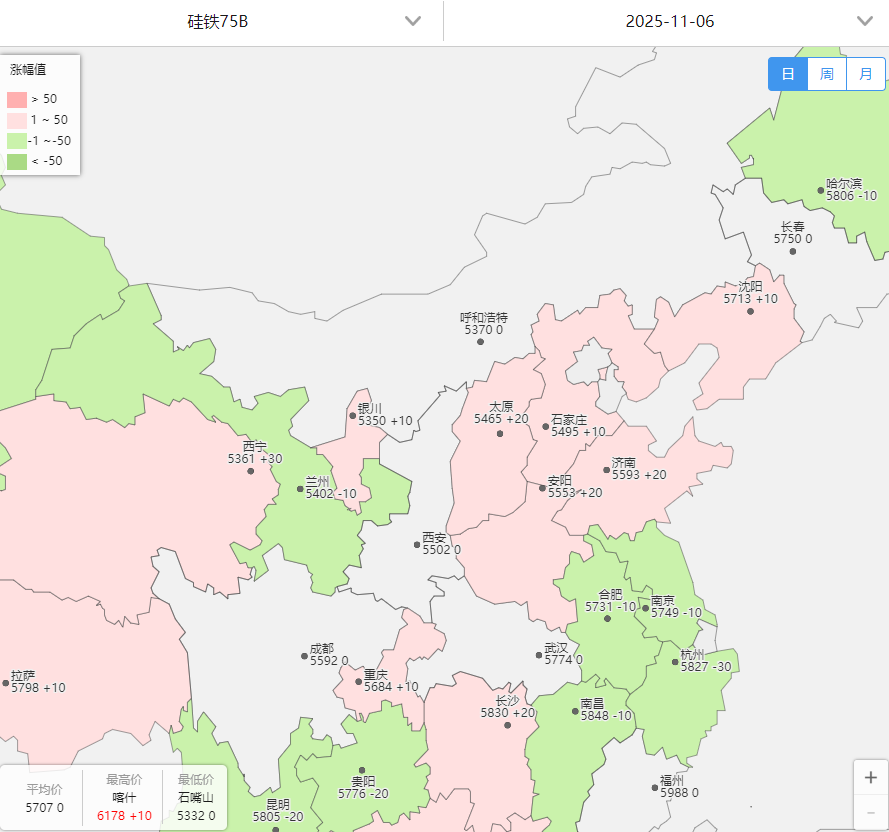The image size is (889, 832).
Task: Select the 银川 city marker dot
Action: [x=353, y=416]
